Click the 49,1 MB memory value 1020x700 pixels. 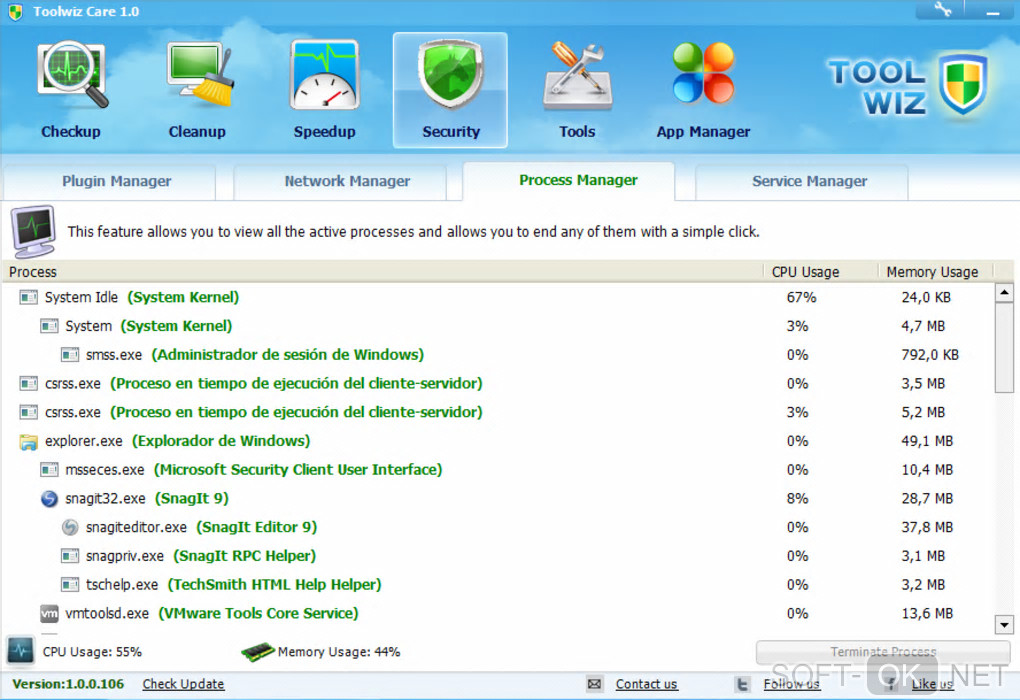[927, 441]
